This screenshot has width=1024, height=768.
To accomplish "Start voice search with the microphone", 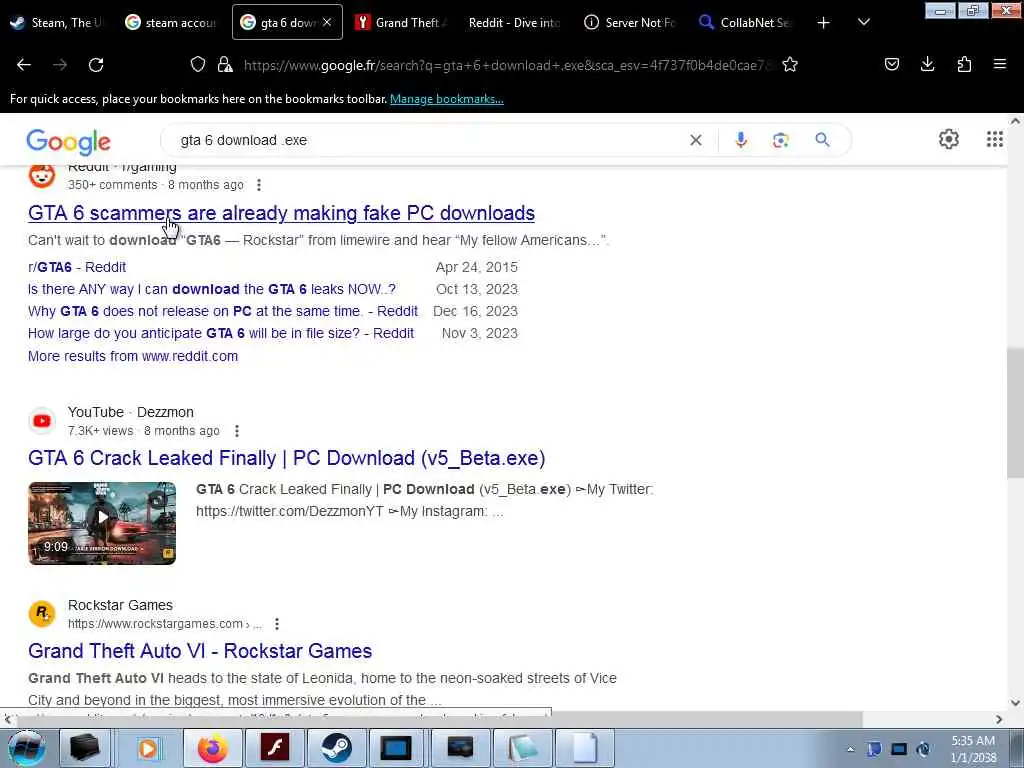I will 741,140.
